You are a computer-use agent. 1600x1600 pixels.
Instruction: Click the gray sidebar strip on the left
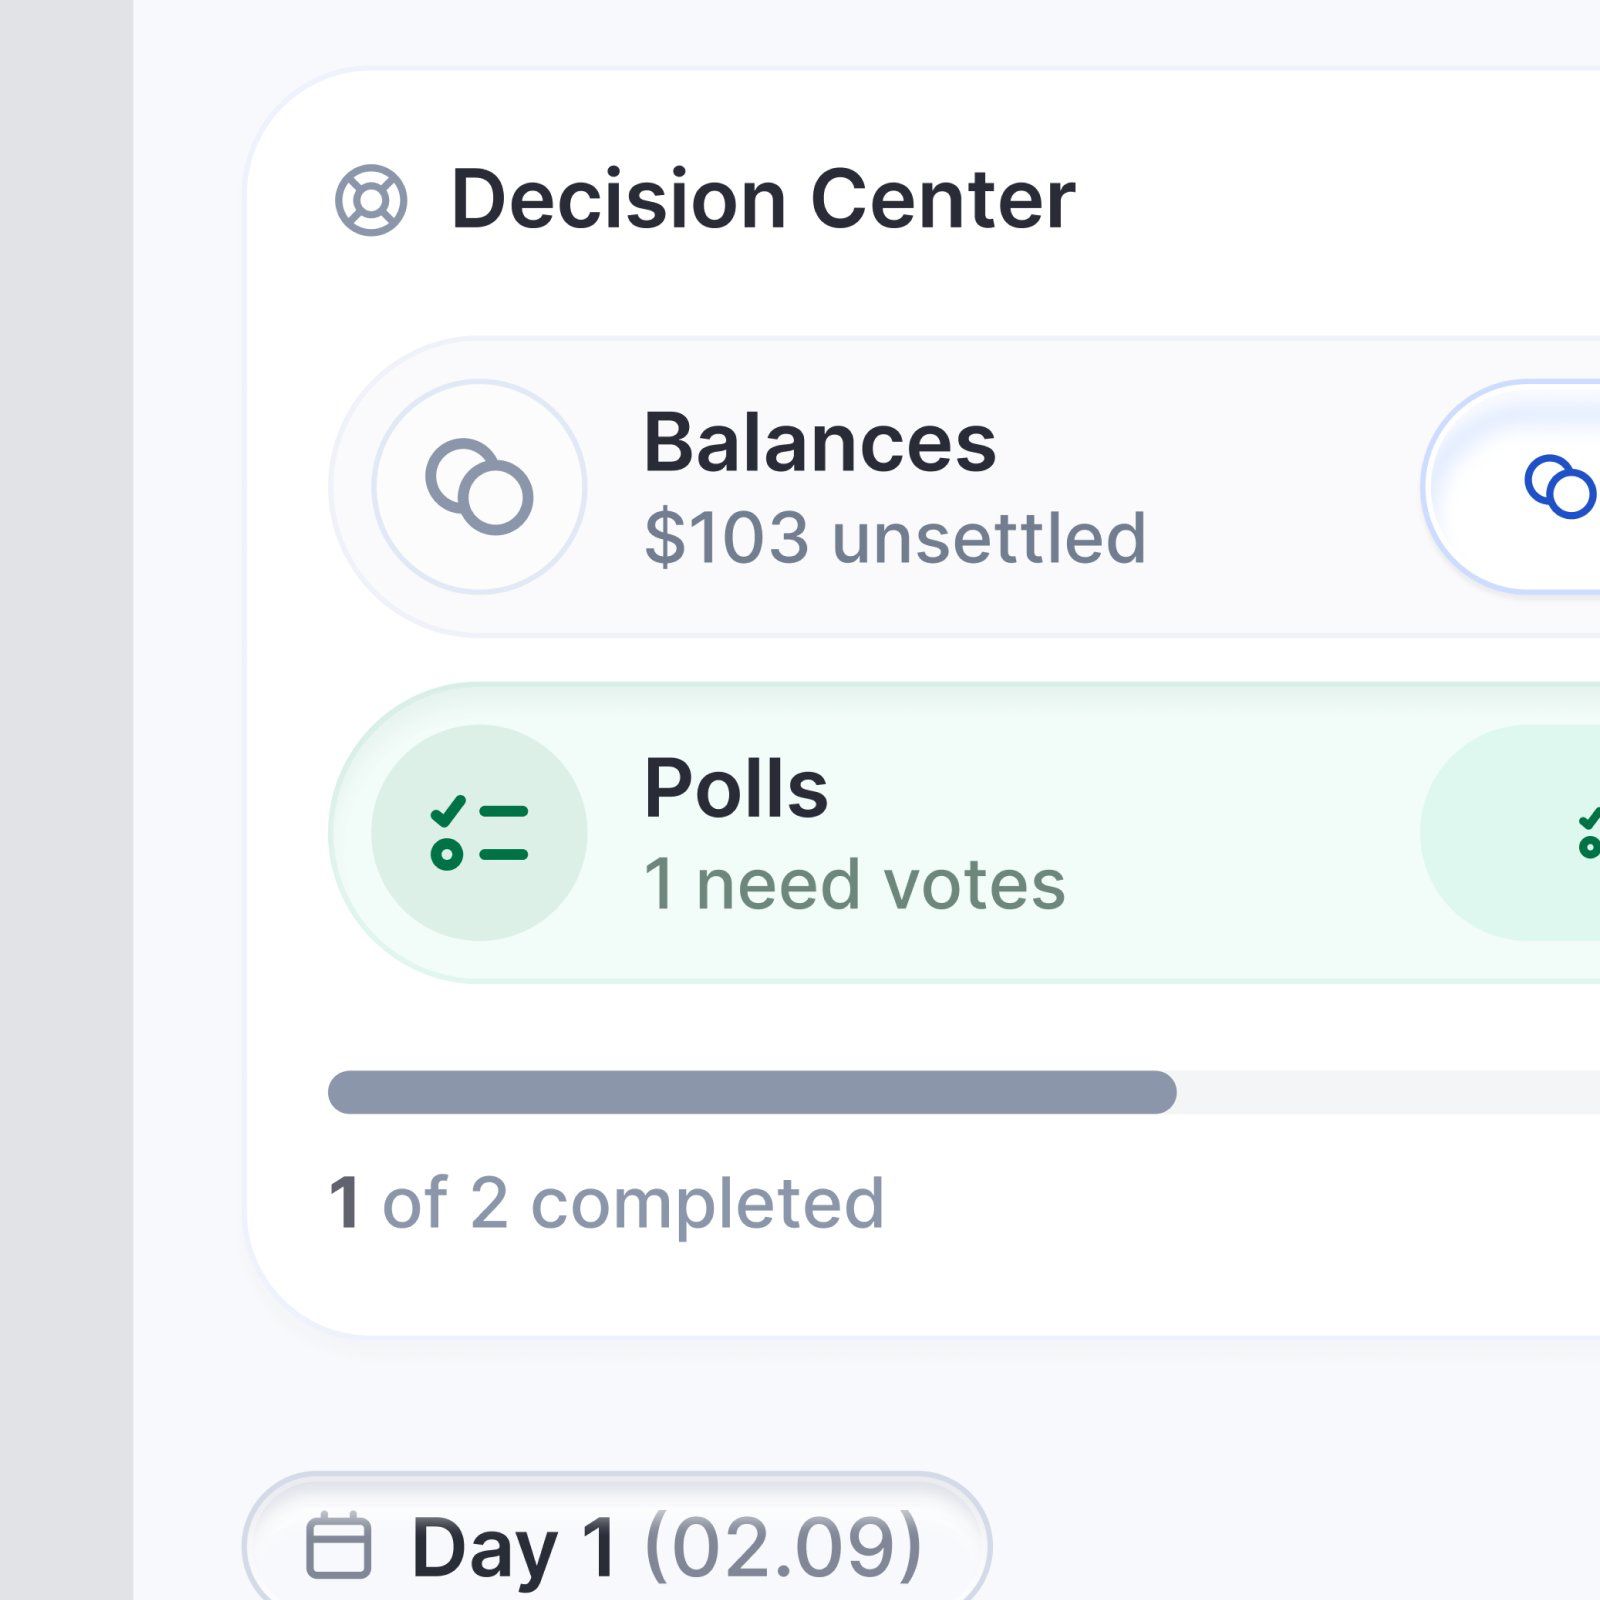pyautogui.click(x=65, y=800)
